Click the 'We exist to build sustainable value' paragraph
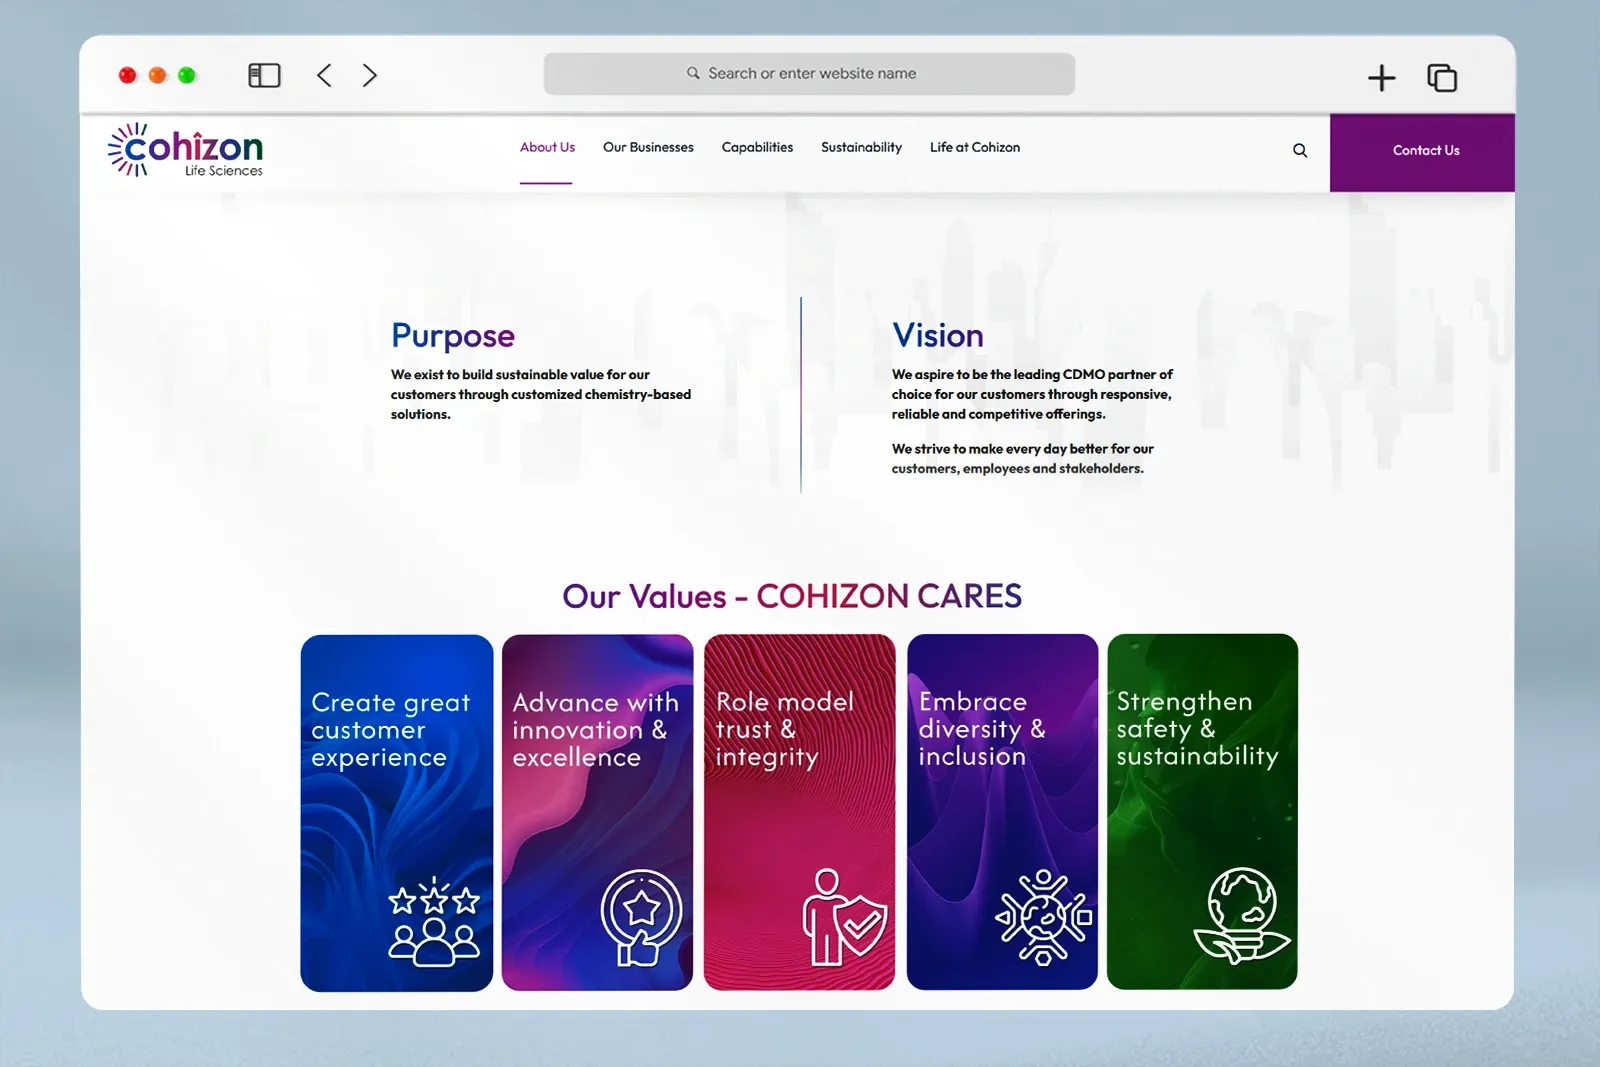The height and width of the screenshot is (1067, 1600). tap(541, 394)
